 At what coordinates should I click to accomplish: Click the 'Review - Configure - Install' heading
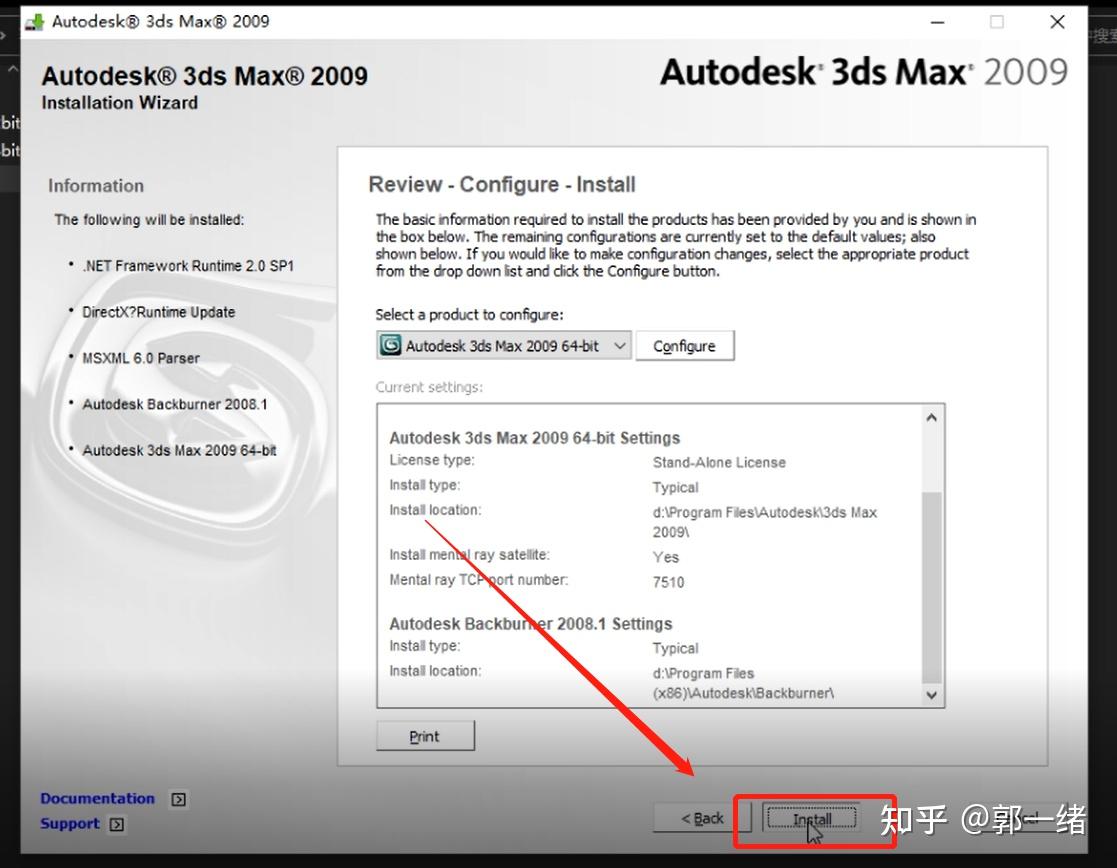502,184
